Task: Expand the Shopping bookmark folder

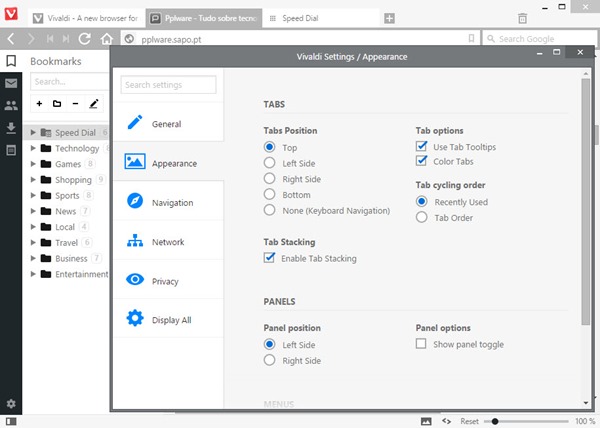Action: click(33, 179)
